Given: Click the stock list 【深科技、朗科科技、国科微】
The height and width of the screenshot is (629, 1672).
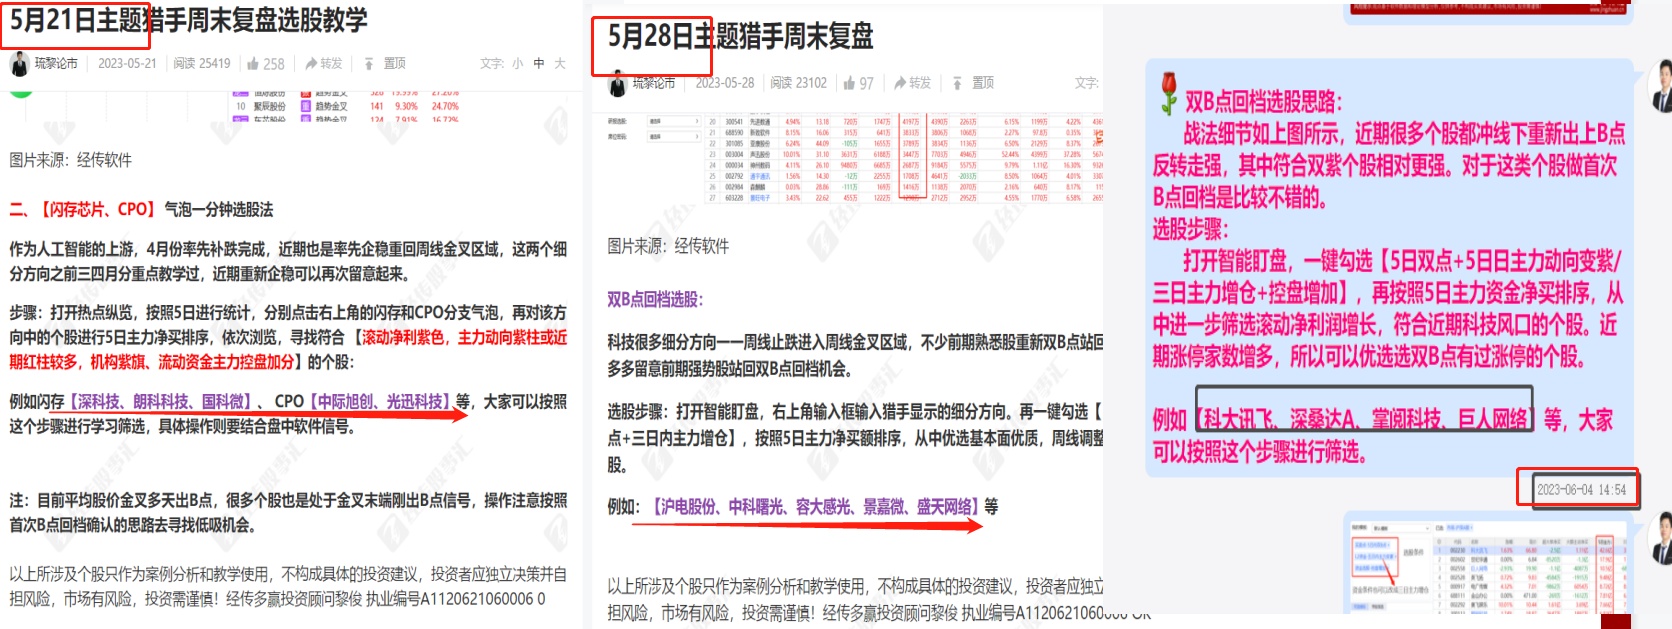Looking at the screenshot, I should coord(161,402).
